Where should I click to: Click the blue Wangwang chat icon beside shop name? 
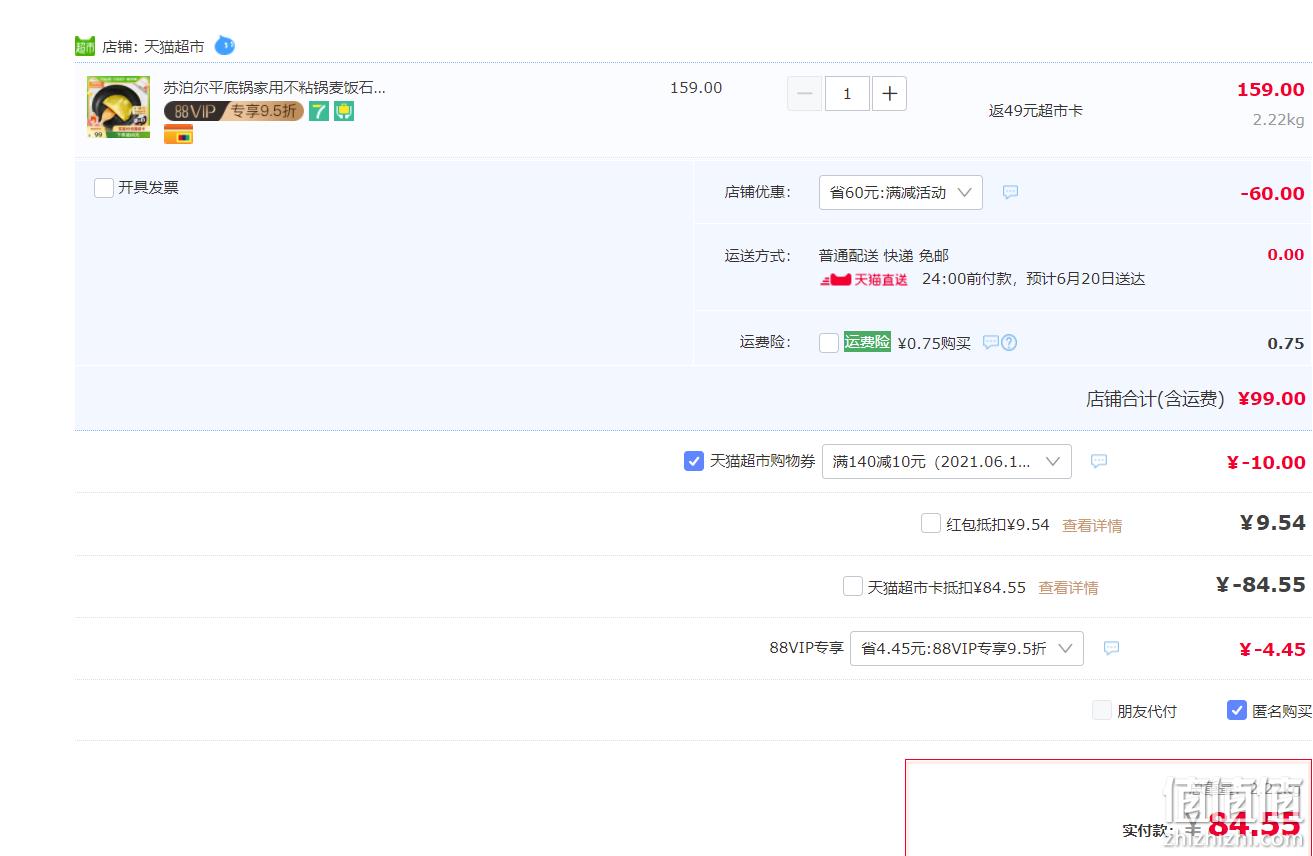pyautogui.click(x=225, y=46)
